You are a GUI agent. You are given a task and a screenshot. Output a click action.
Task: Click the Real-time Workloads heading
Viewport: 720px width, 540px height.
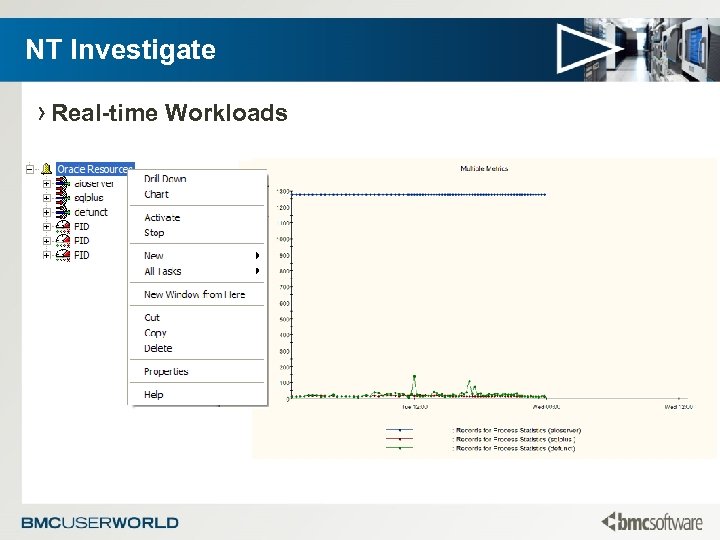point(169,113)
